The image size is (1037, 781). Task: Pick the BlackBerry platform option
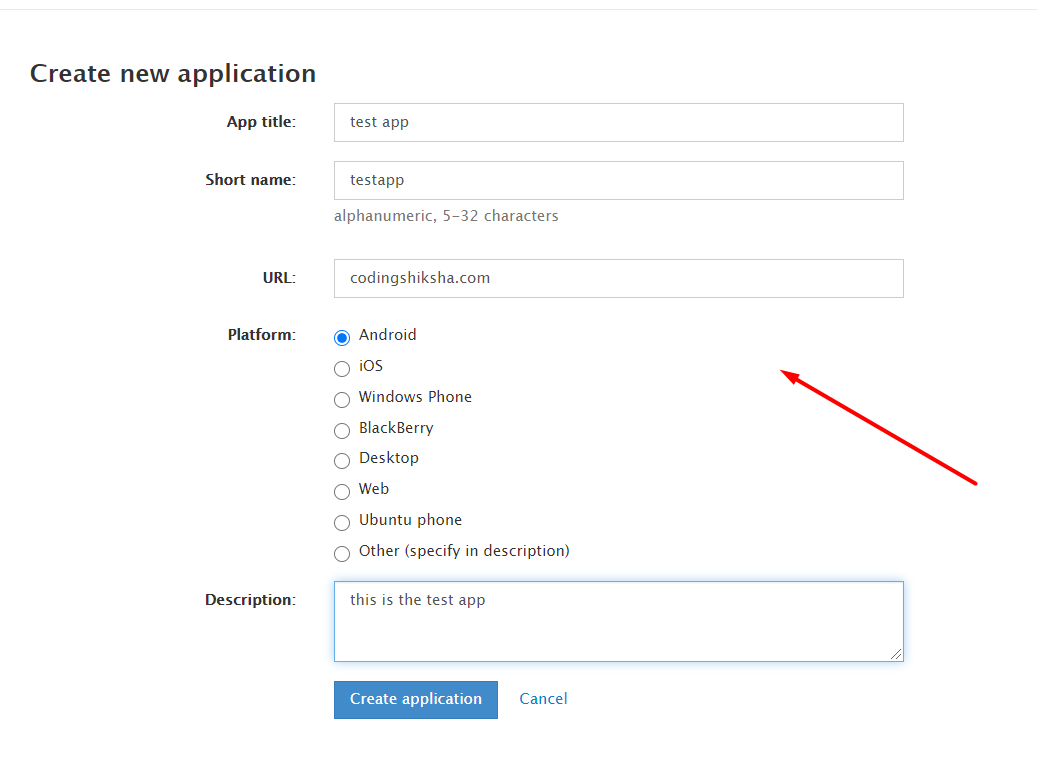[342, 430]
